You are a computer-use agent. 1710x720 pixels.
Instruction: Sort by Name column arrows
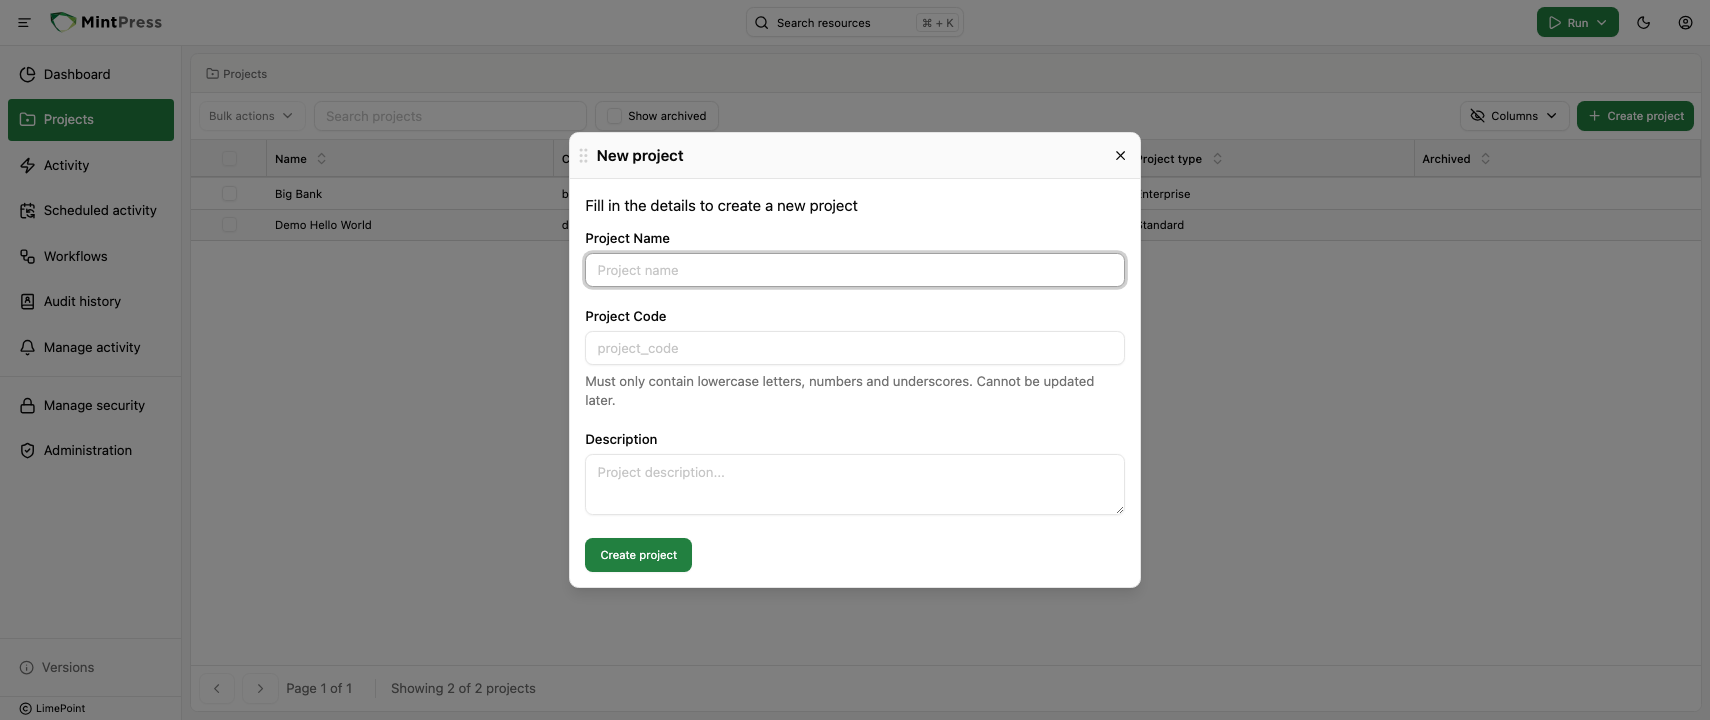[321, 159]
